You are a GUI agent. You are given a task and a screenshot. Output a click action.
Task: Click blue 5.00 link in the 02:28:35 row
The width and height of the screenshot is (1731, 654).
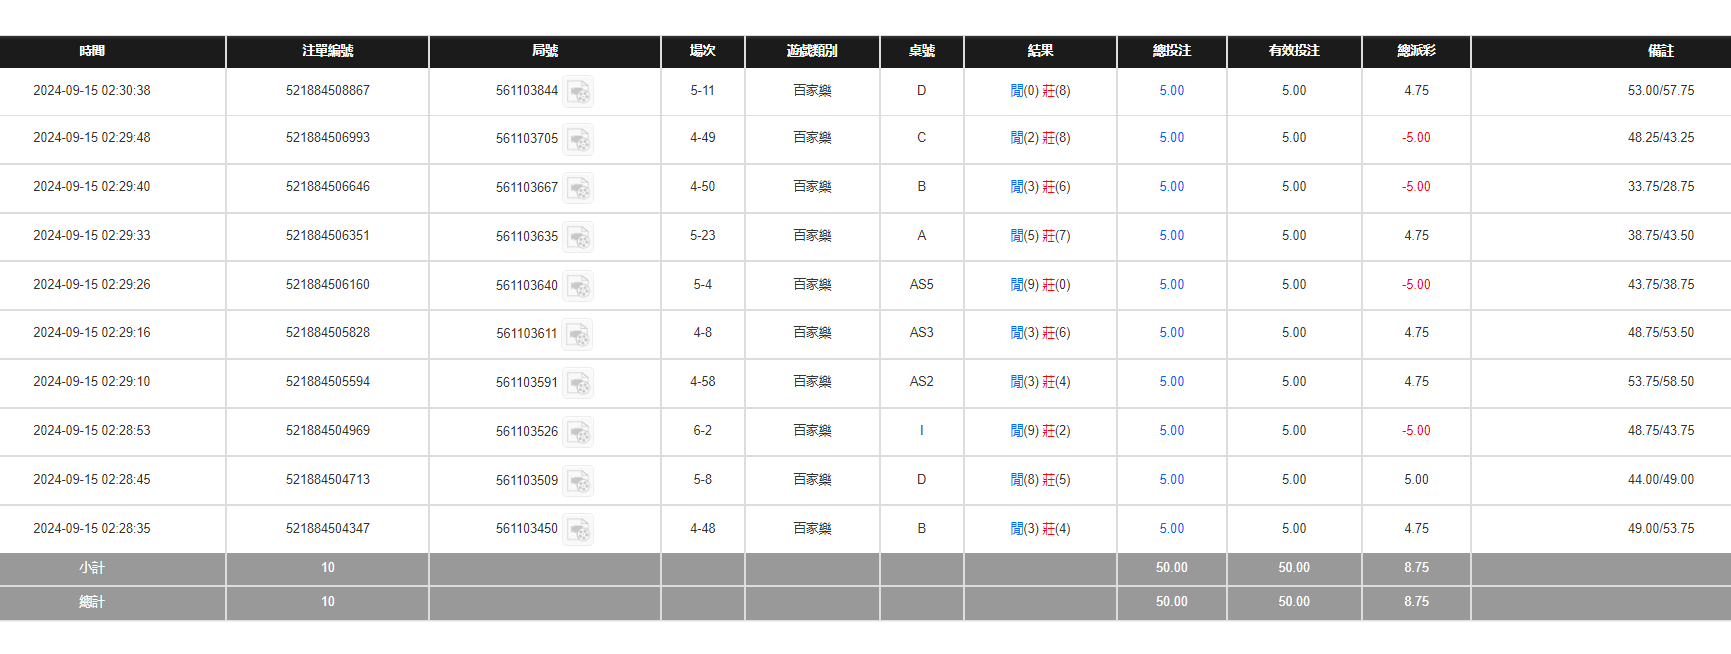coord(1171,529)
